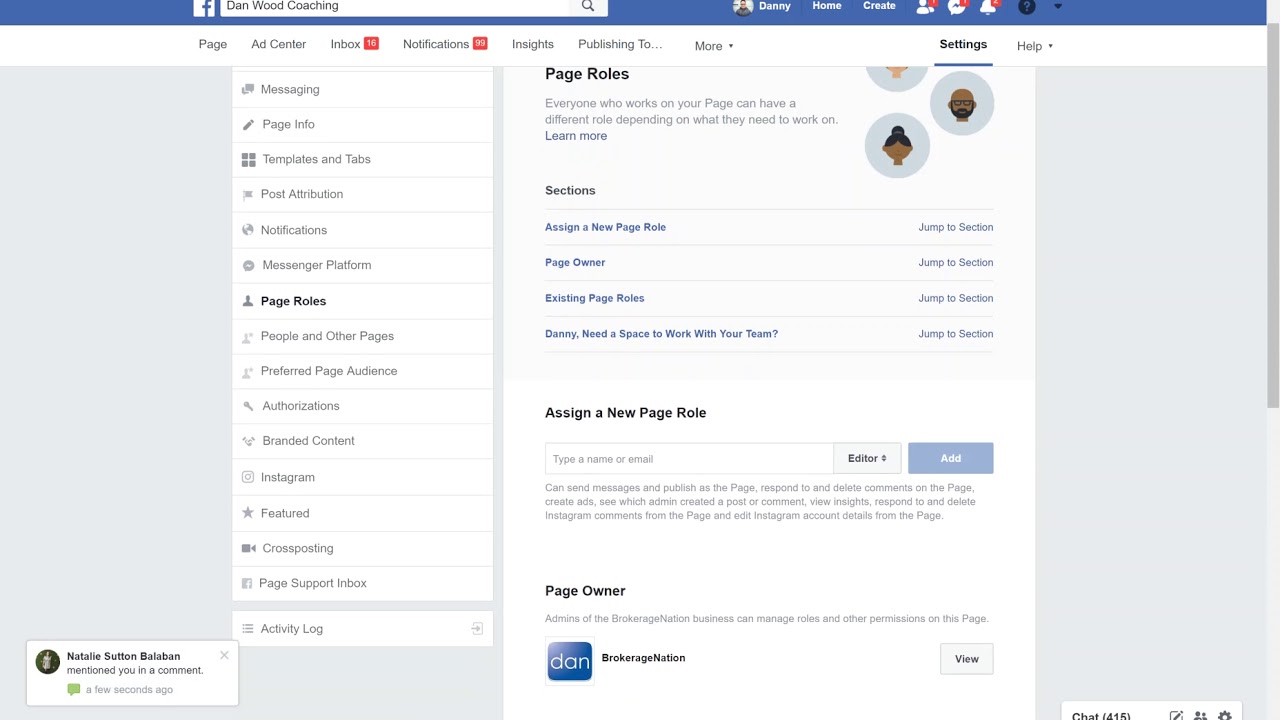Image resolution: width=1280 pixels, height=720 pixels.
Task: Click the BrokerageNation dan logo thumbnail
Action: [x=570, y=661]
